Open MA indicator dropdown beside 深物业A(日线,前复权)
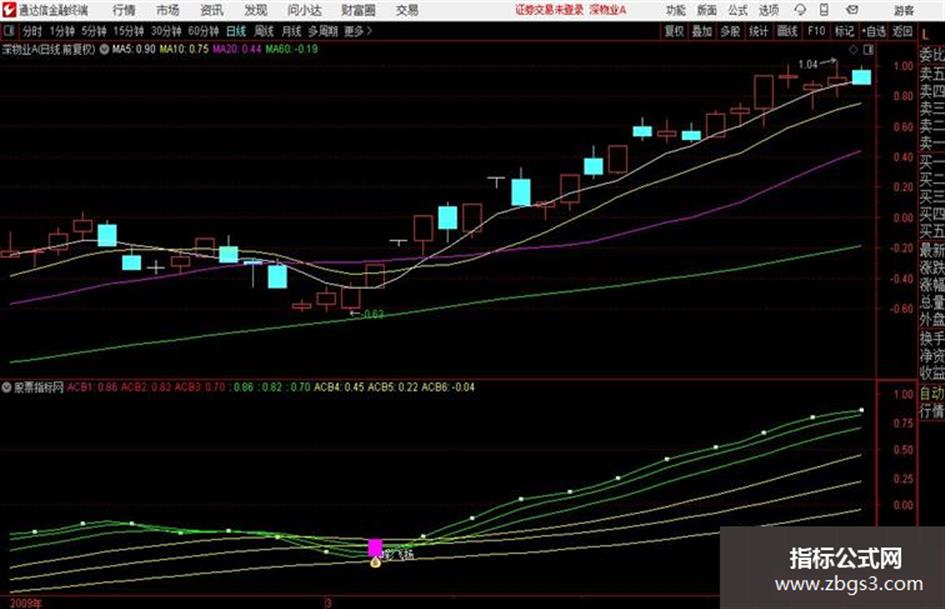 [x=104, y=49]
